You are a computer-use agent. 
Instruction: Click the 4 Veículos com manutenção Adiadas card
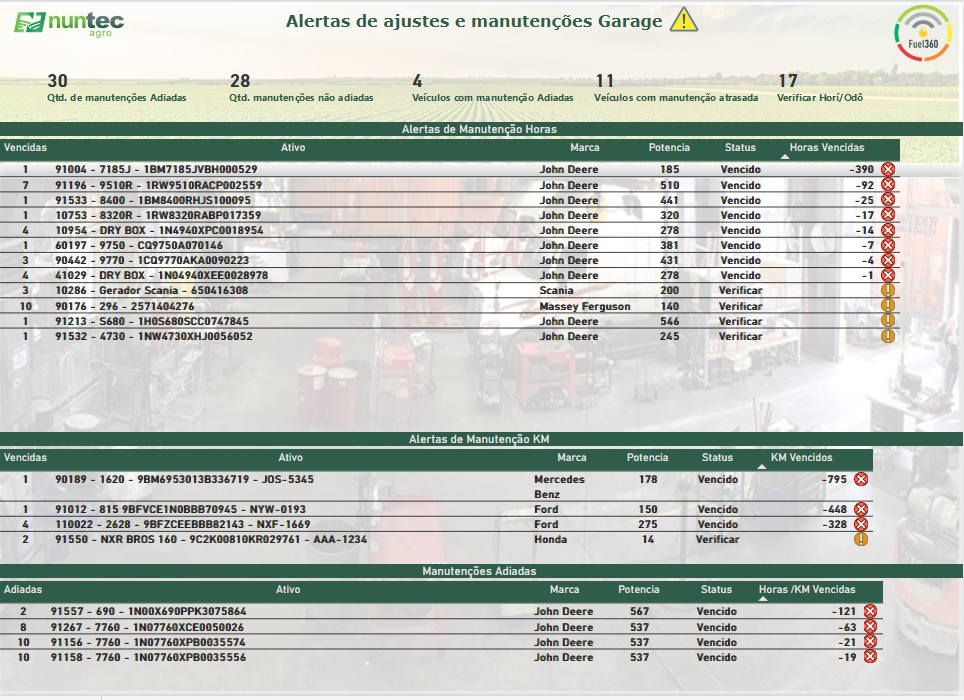492,88
